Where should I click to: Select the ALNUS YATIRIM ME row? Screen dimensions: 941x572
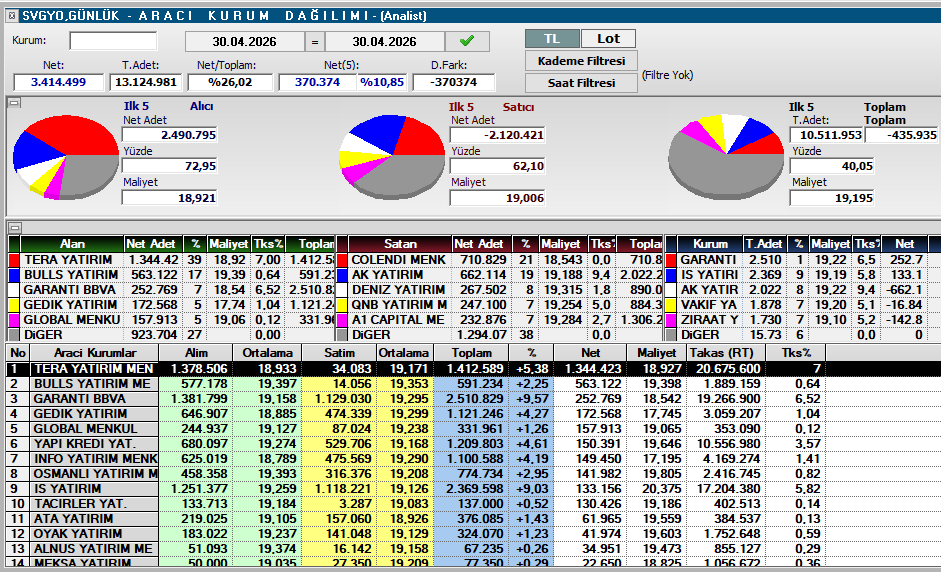(x=474, y=549)
